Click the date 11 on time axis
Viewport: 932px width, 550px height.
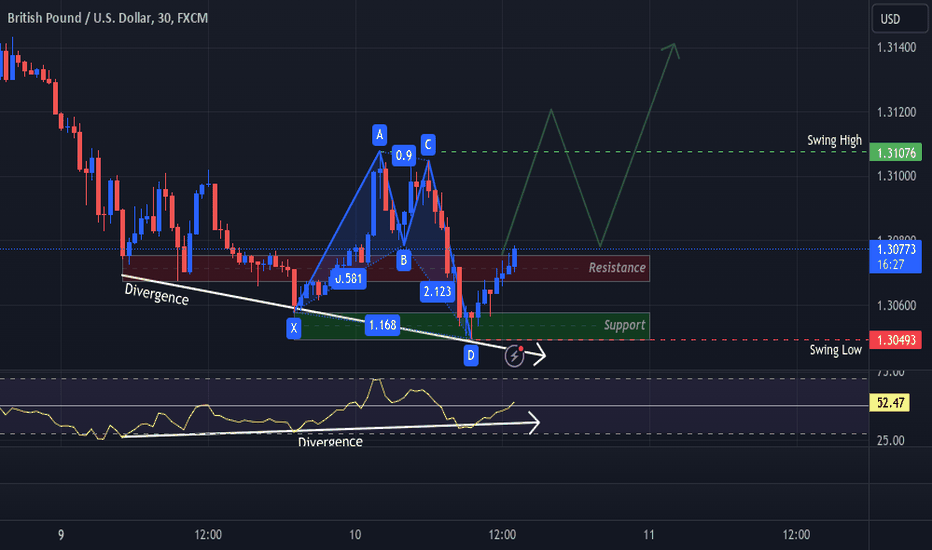[649, 535]
